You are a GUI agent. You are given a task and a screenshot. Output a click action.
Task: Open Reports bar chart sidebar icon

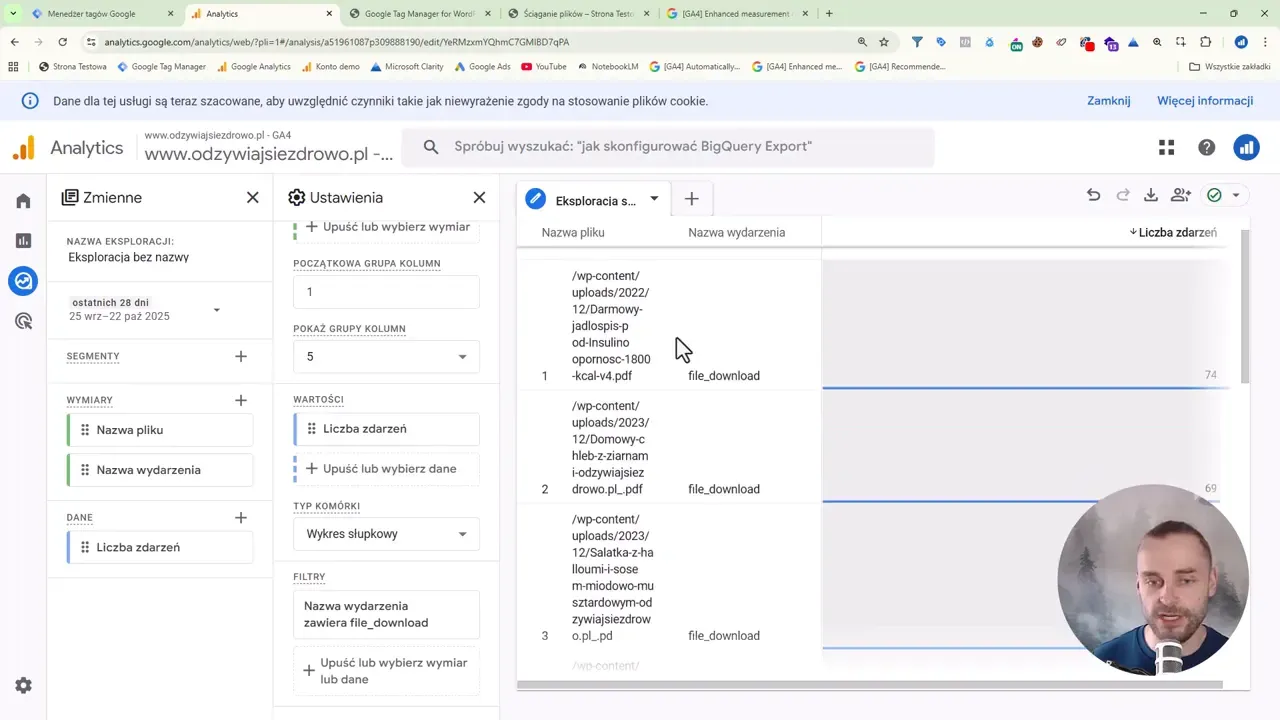pyautogui.click(x=23, y=241)
